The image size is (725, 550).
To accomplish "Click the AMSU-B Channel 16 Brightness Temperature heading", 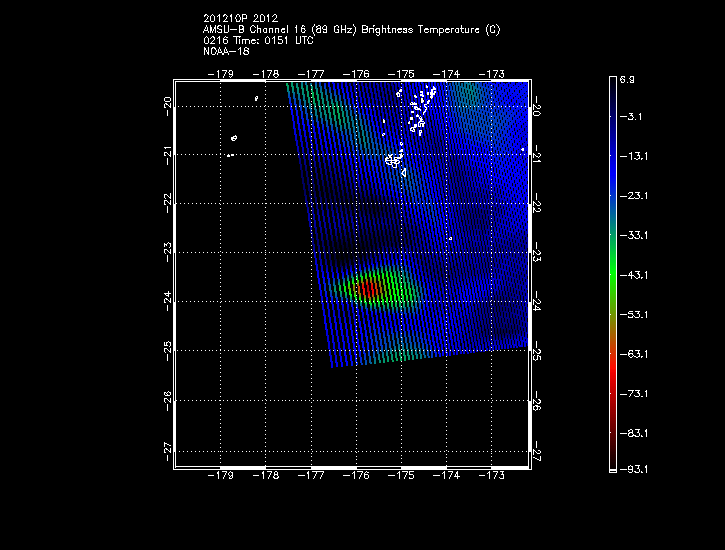I will 351,30.
